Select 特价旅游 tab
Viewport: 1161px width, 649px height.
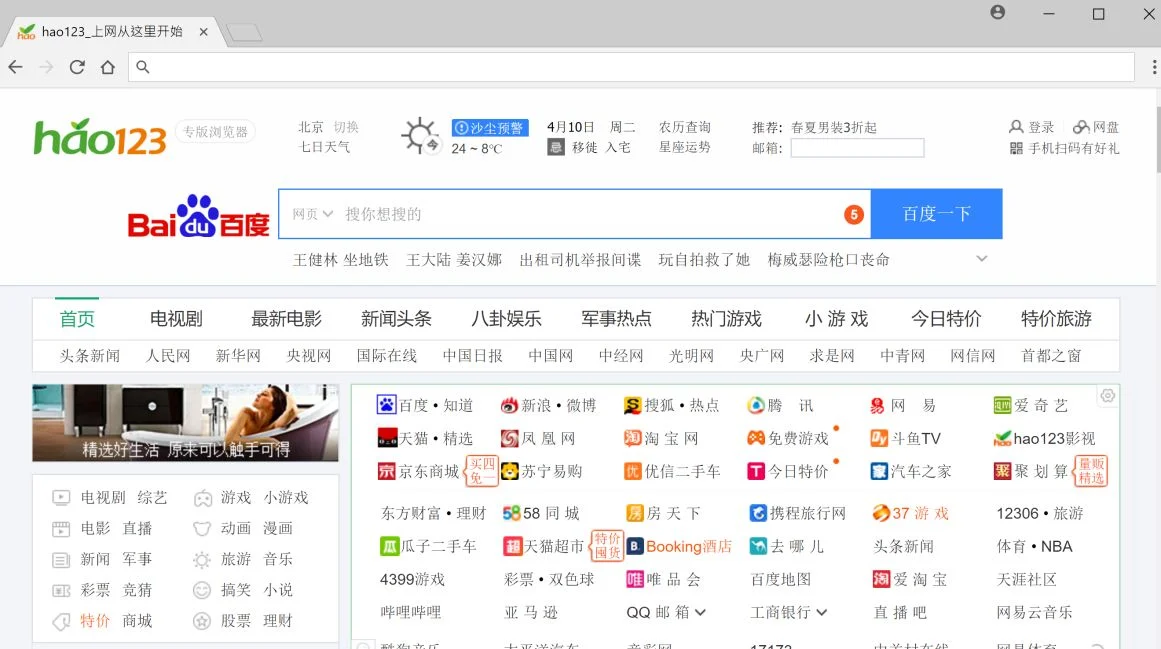(1056, 319)
